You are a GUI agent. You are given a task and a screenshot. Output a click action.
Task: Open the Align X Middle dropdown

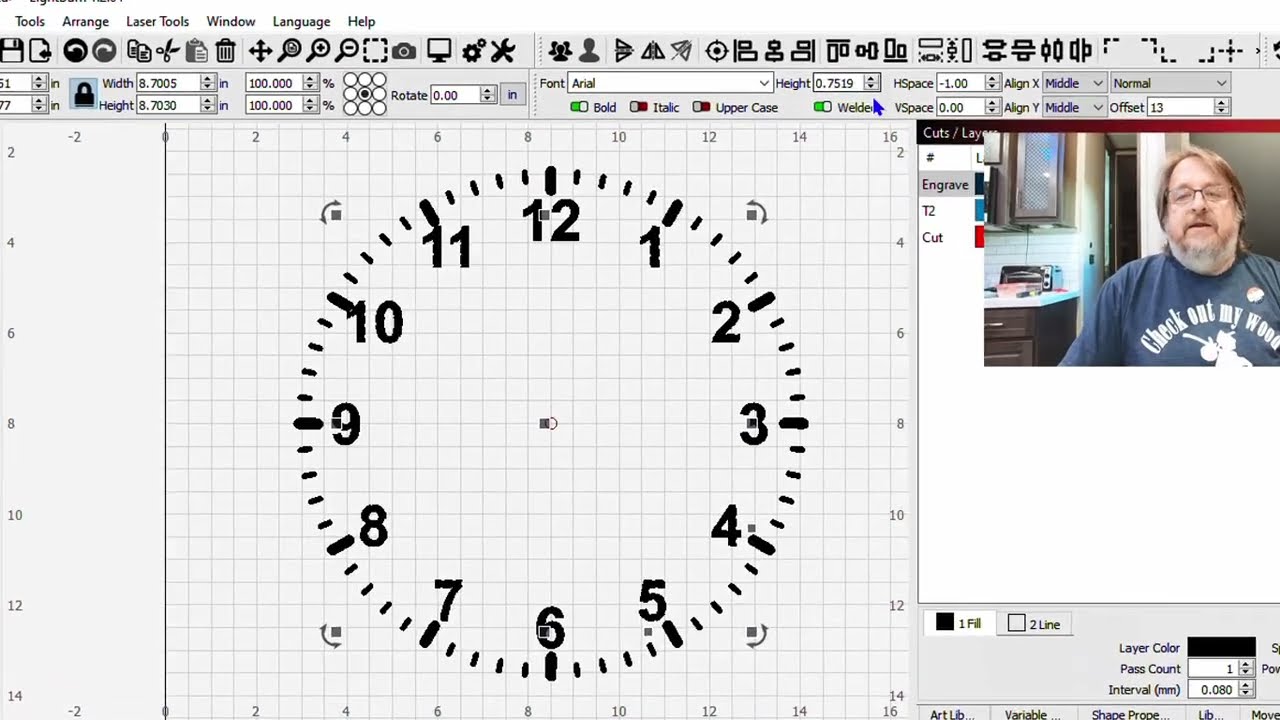tap(1074, 83)
